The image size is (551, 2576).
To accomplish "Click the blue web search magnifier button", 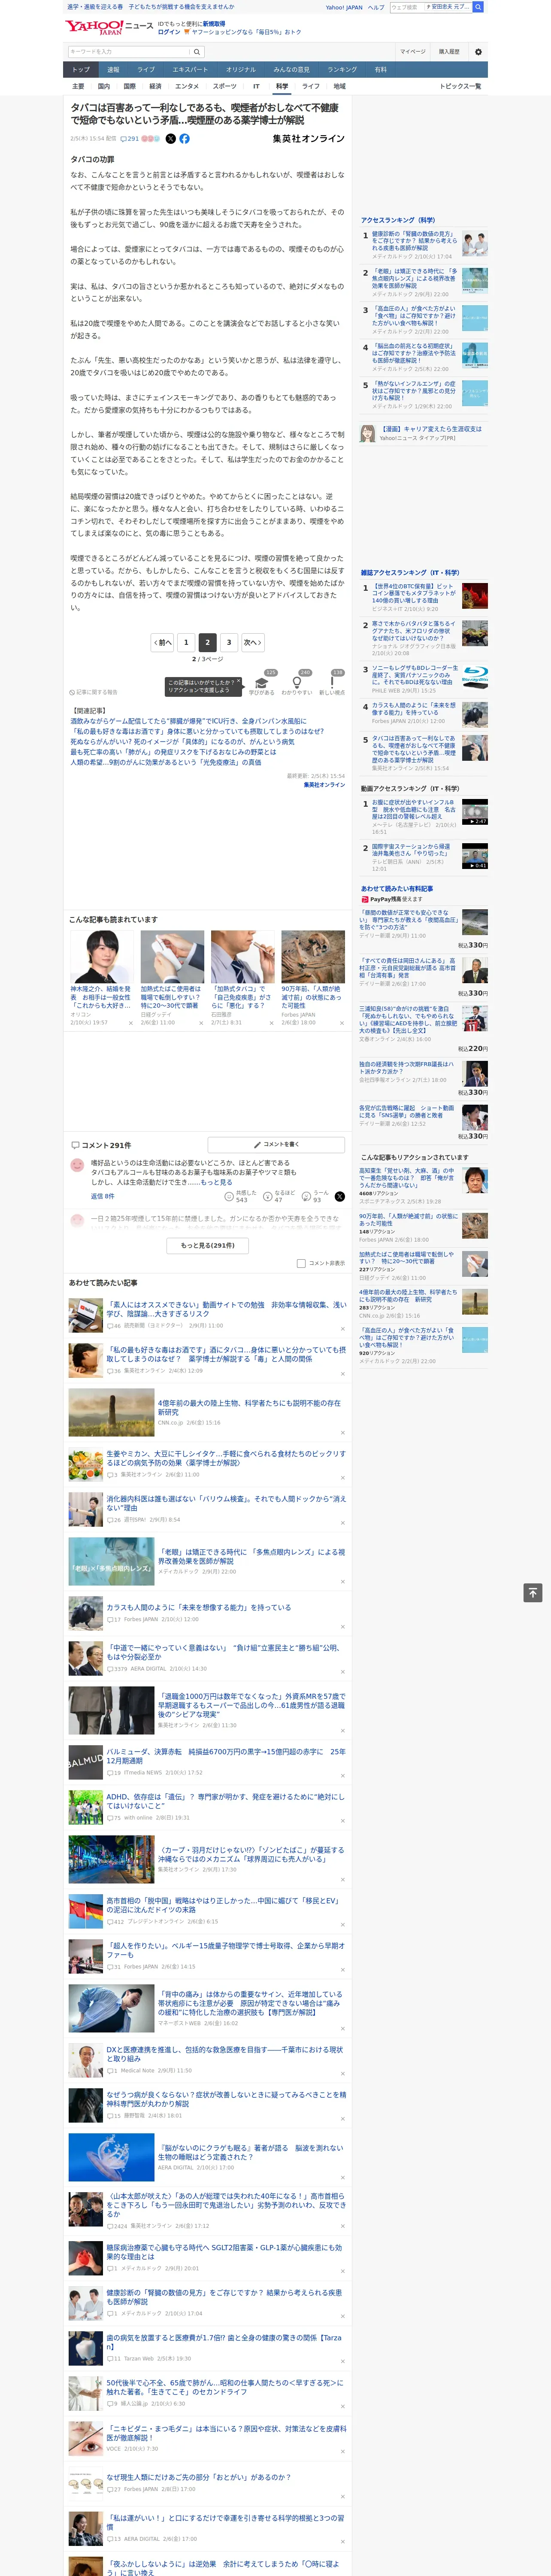I will [478, 7].
